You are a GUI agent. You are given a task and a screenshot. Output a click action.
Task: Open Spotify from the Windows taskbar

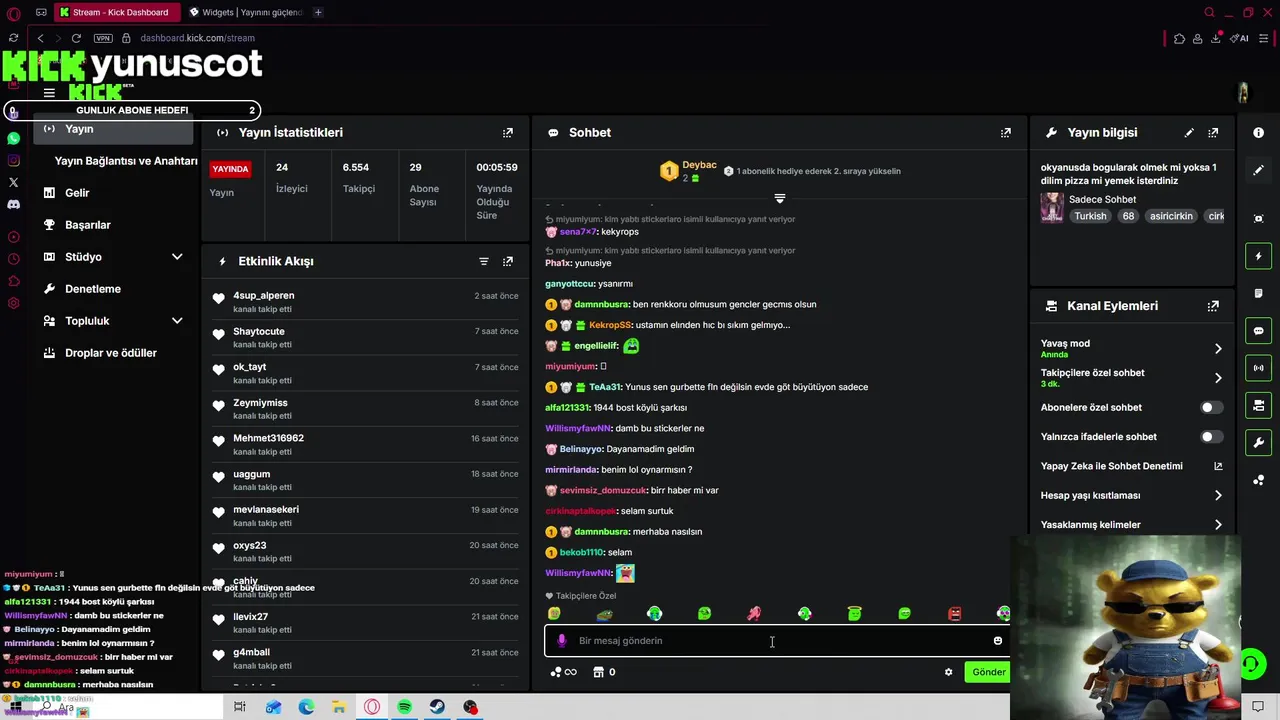point(405,707)
